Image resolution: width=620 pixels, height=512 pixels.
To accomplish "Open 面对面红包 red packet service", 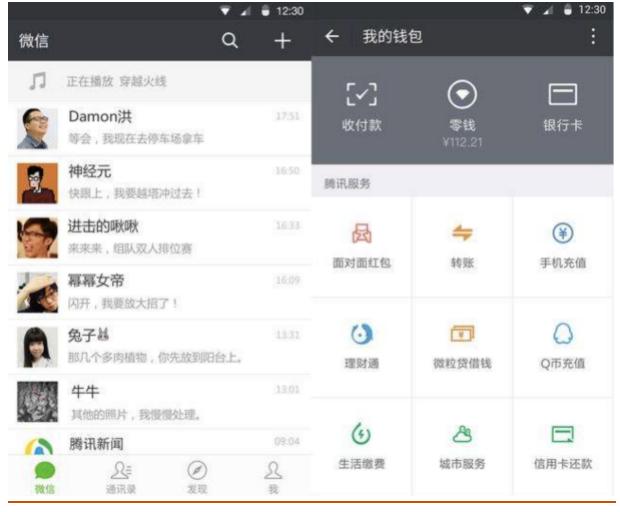I will (x=361, y=246).
